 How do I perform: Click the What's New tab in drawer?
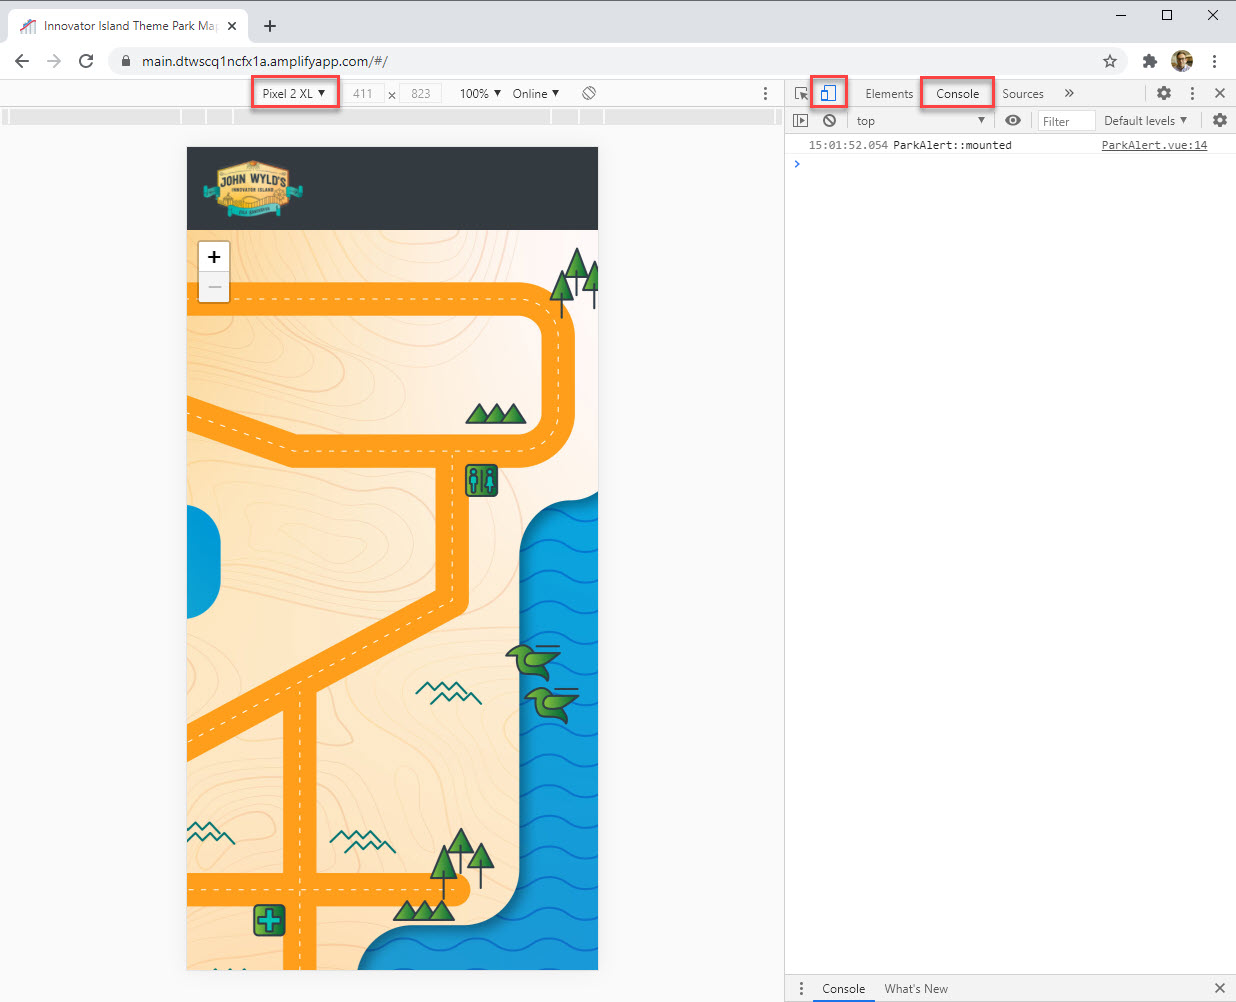point(916,988)
